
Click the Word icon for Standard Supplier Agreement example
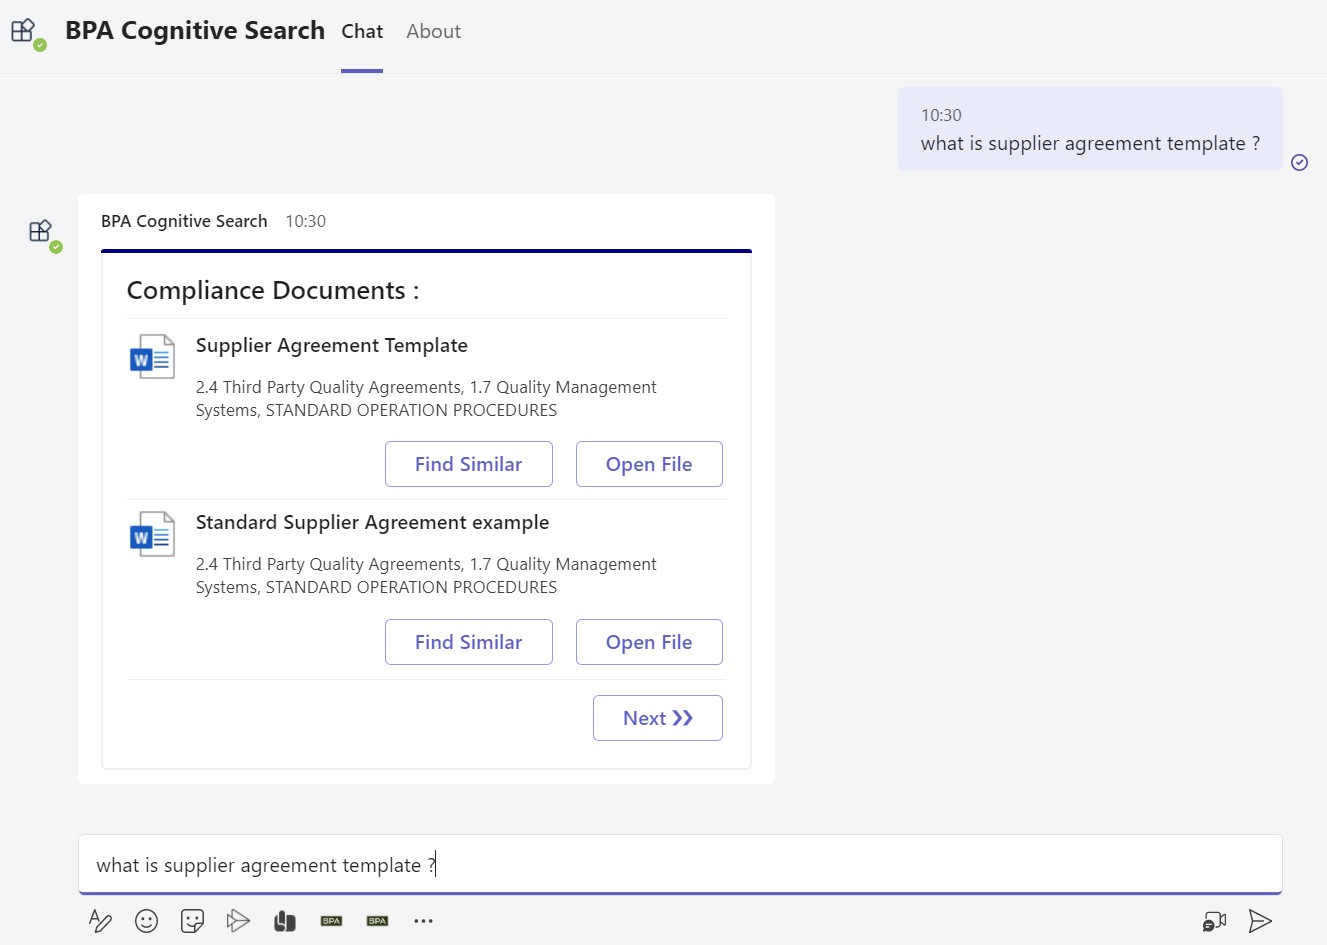tap(152, 534)
